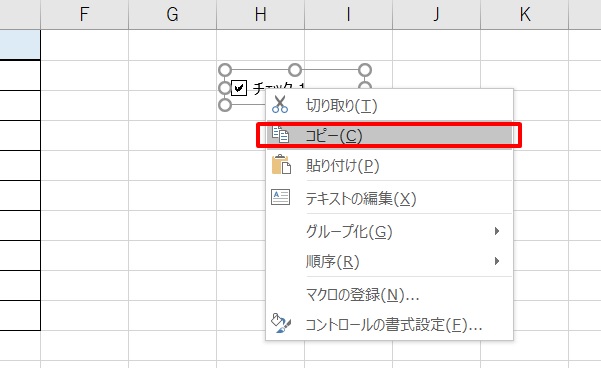Click the edit text icon
601x368 pixels.
(281, 197)
